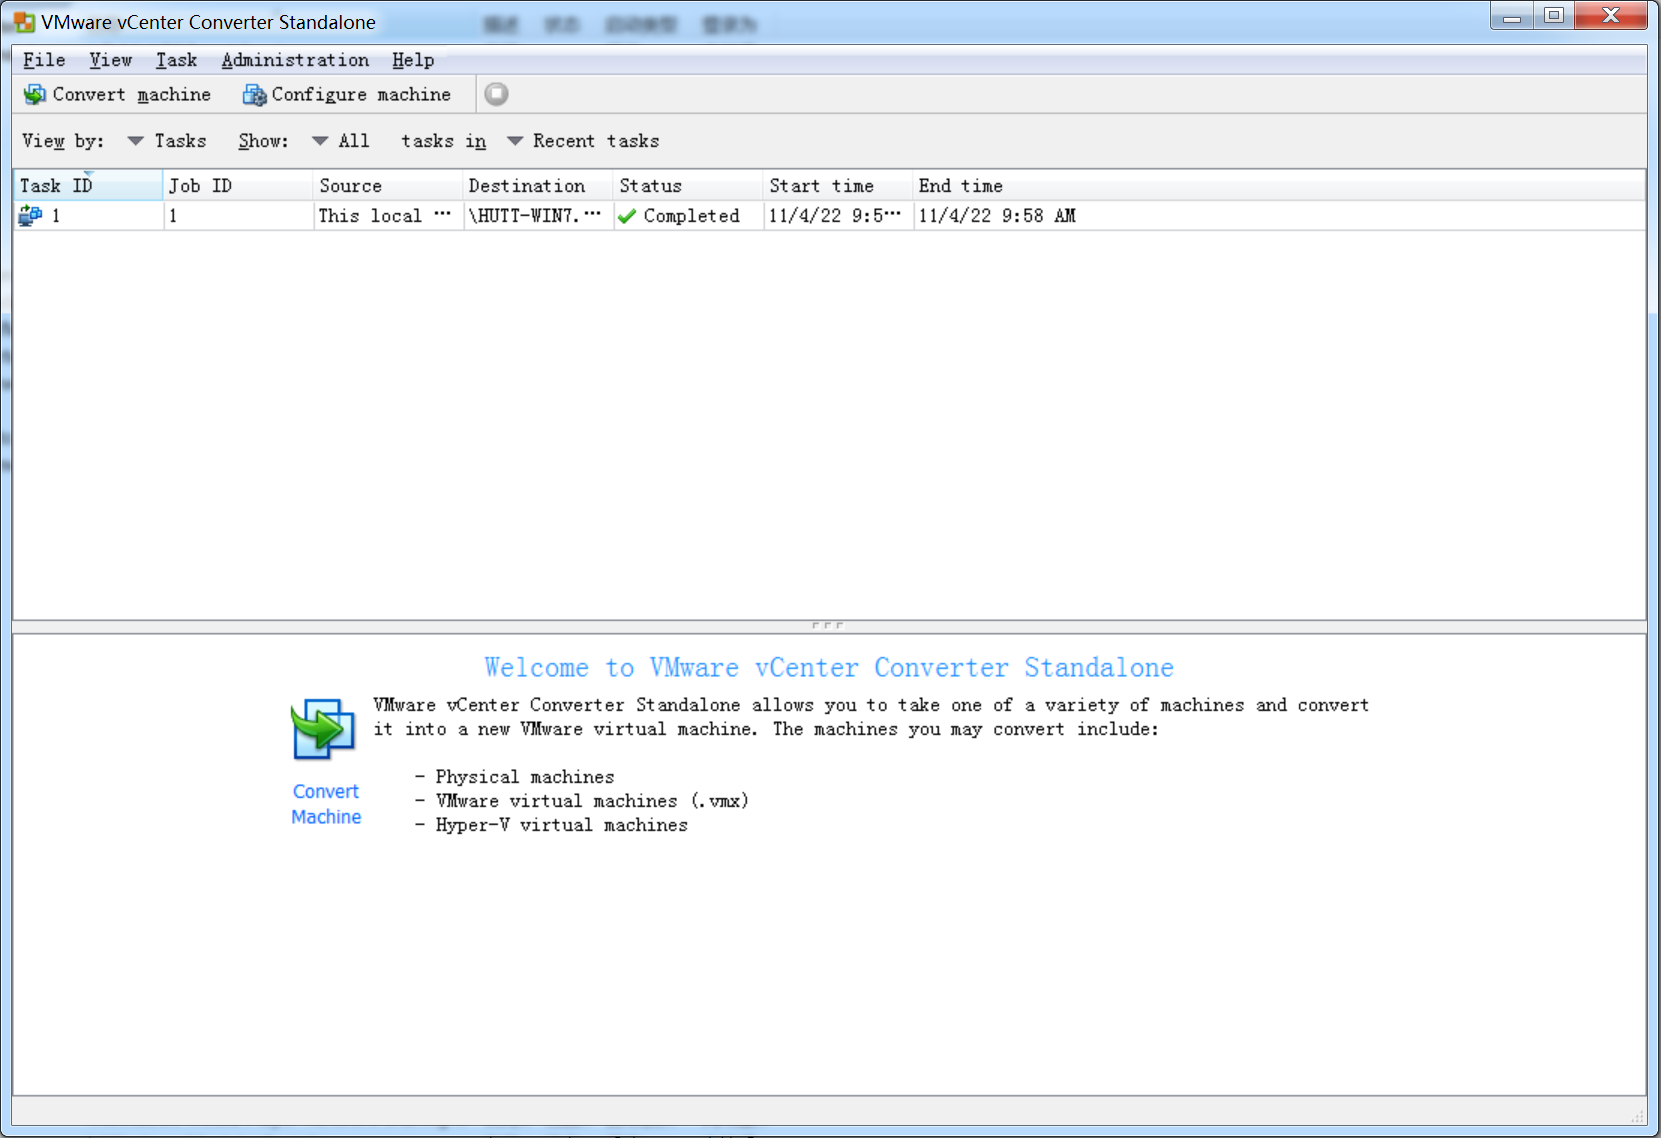The height and width of the screenshot is (1138, 1661).
Task: Click the Convert machine toolbar label
Action: tap(132, 94)
